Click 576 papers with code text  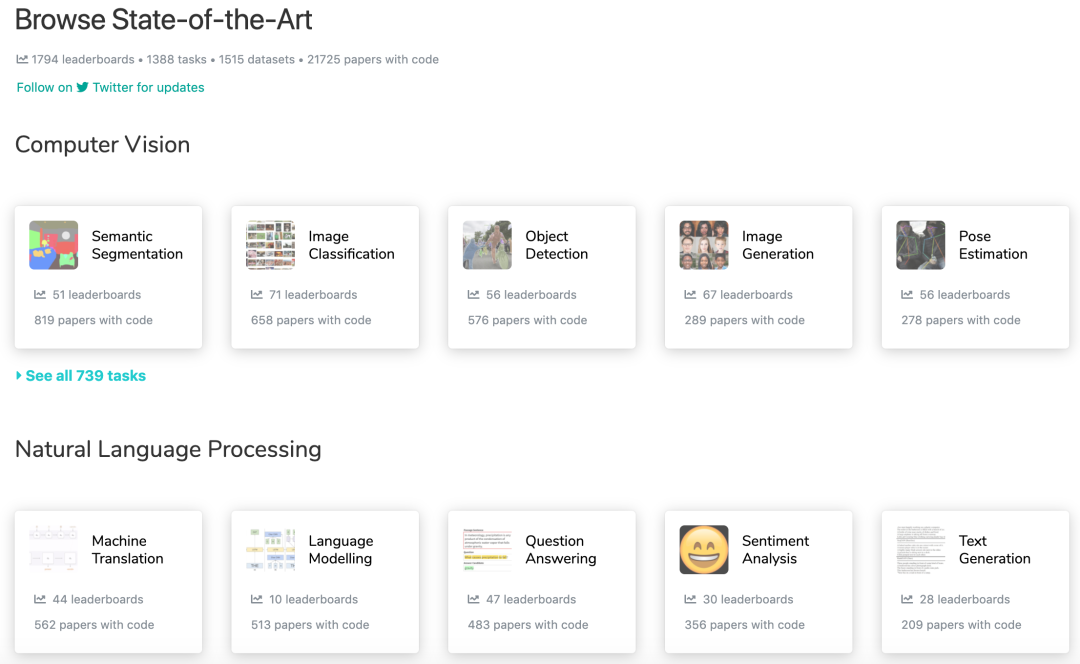(528, 320)
